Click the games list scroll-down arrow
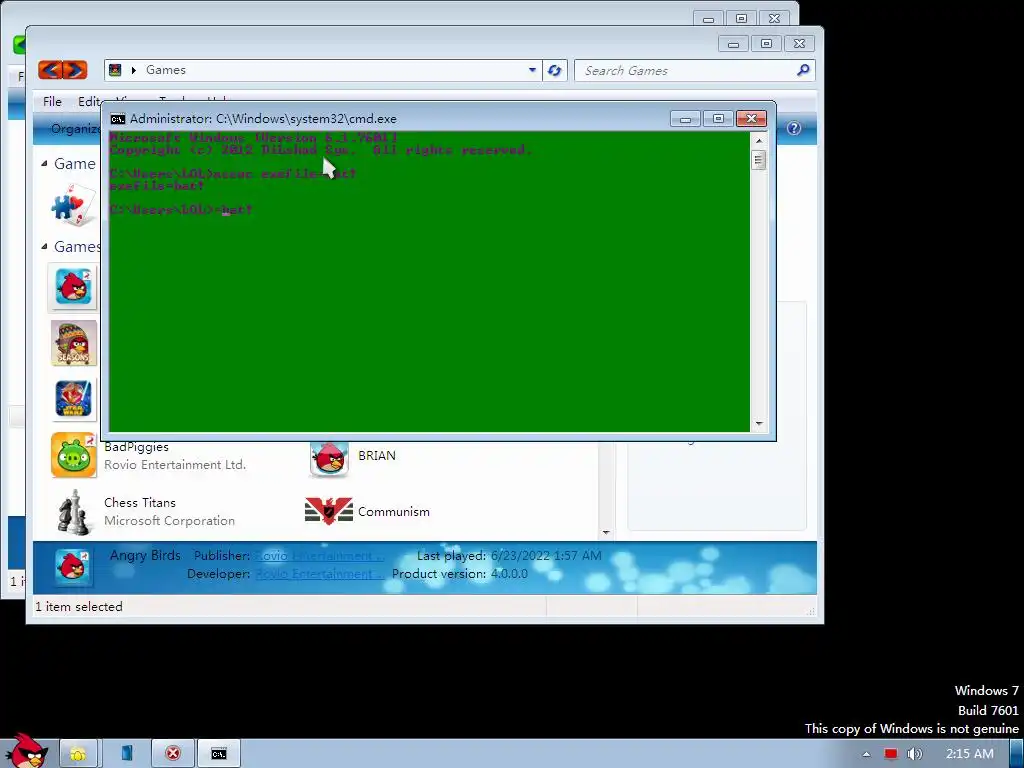The height and width of the screenshot is (768, 1024). pos(606,533)
